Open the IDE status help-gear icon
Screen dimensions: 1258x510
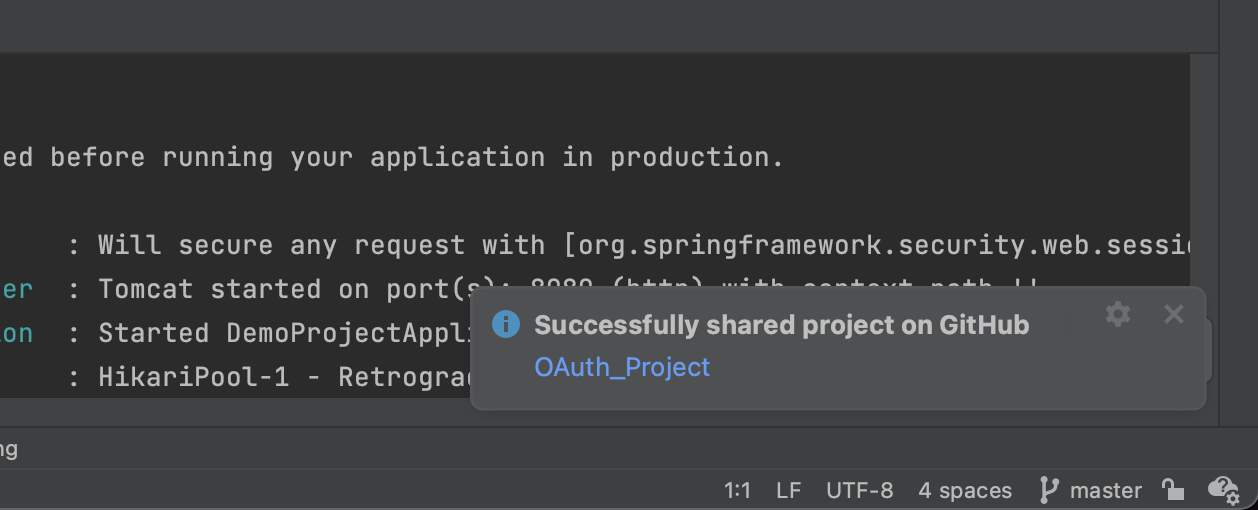click(x=1223, y=489)
